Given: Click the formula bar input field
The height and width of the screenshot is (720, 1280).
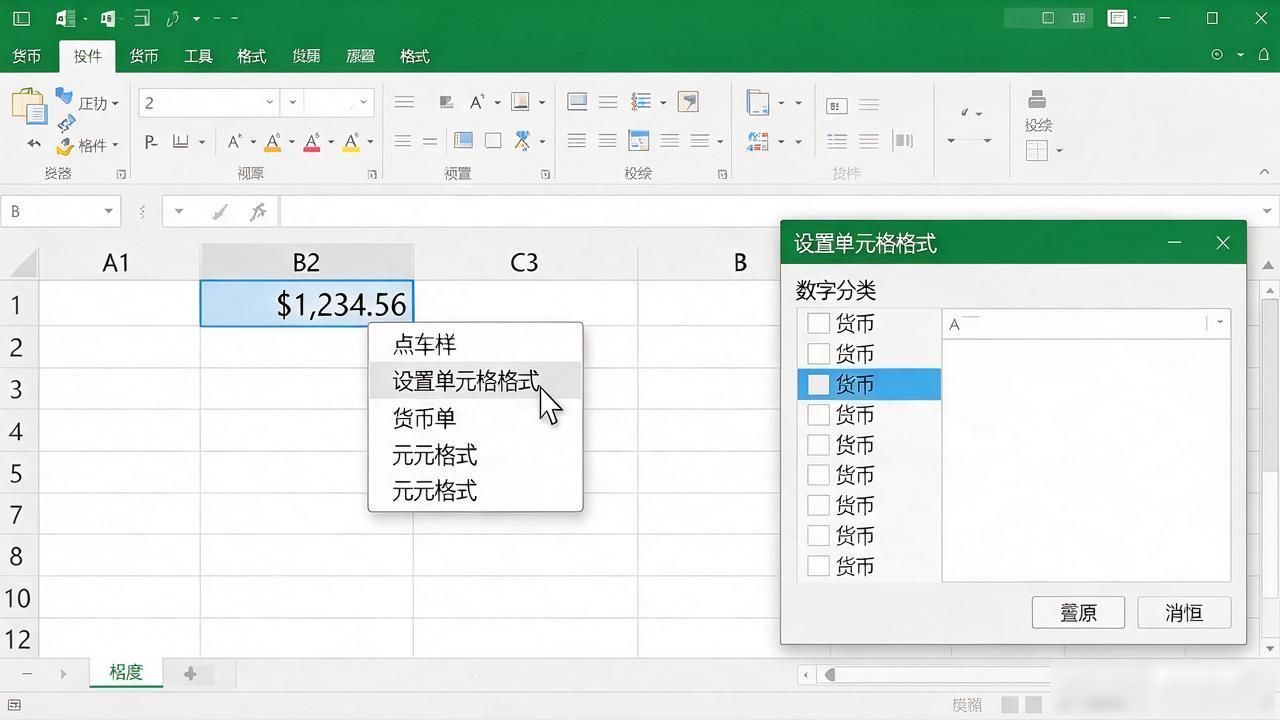Looking at the screenshot, I should coord(768,211).
